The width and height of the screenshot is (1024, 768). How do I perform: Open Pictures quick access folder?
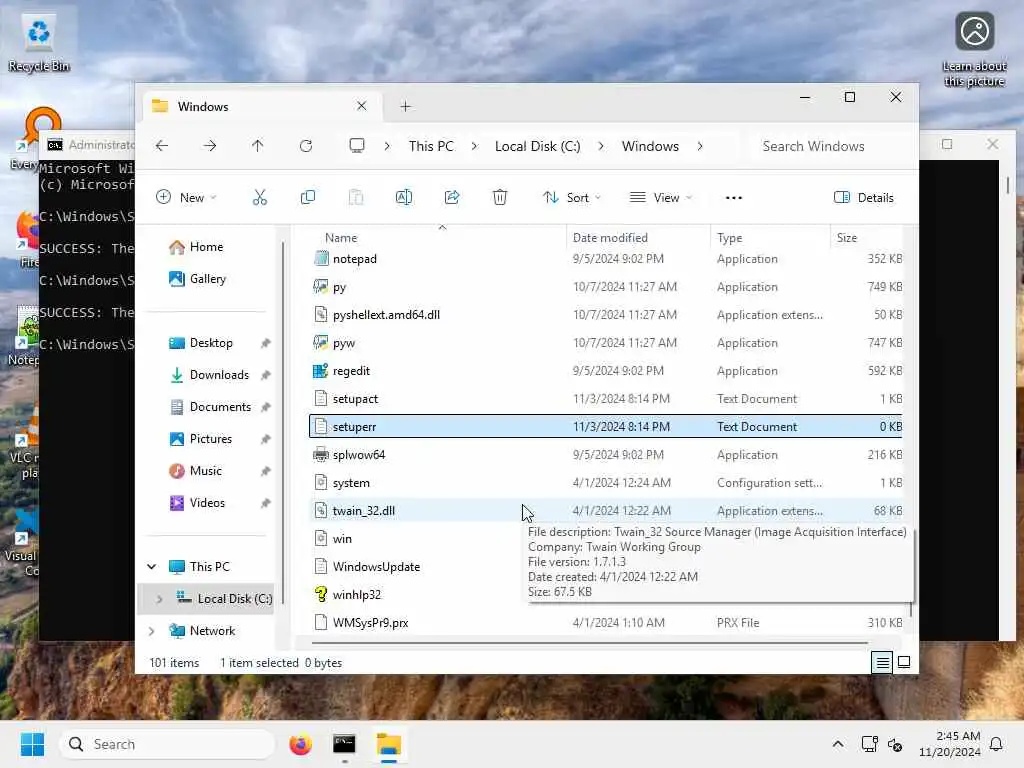pyautogui.click(x=210, y=439)
